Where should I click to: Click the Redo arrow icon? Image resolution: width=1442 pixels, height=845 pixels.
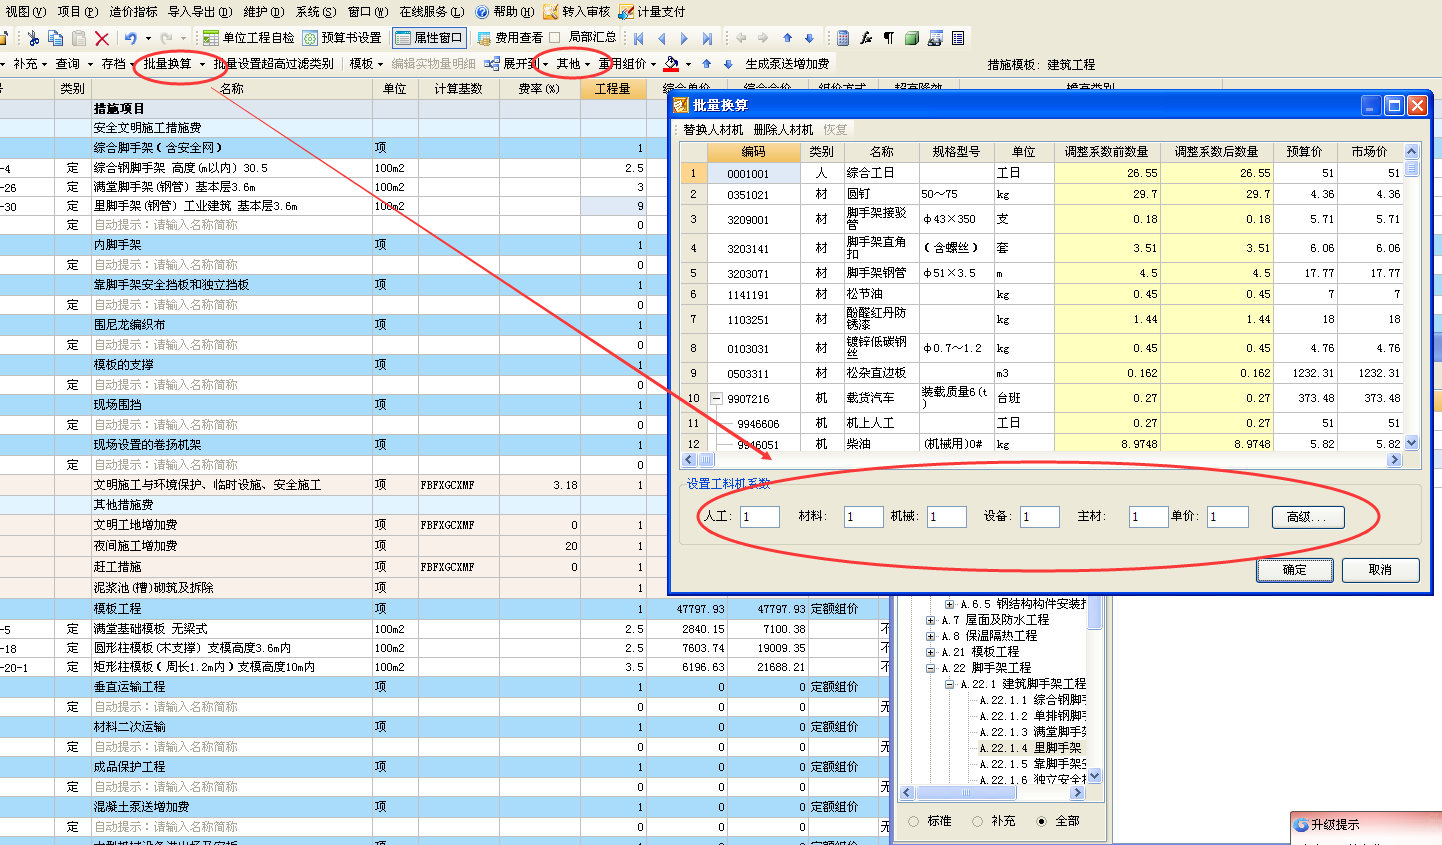[x=167, y=38]
